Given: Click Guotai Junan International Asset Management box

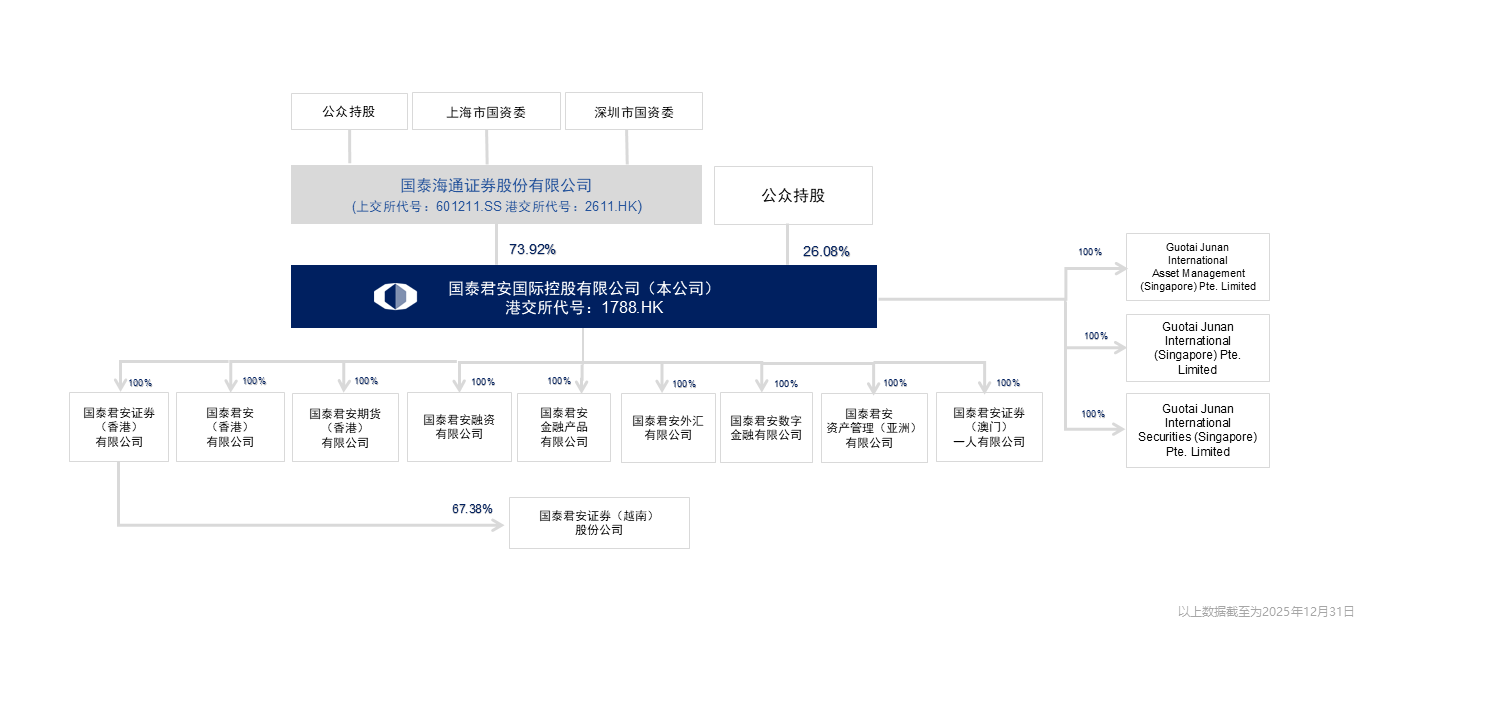Looking at the screenshot, I should (1197, 267).
